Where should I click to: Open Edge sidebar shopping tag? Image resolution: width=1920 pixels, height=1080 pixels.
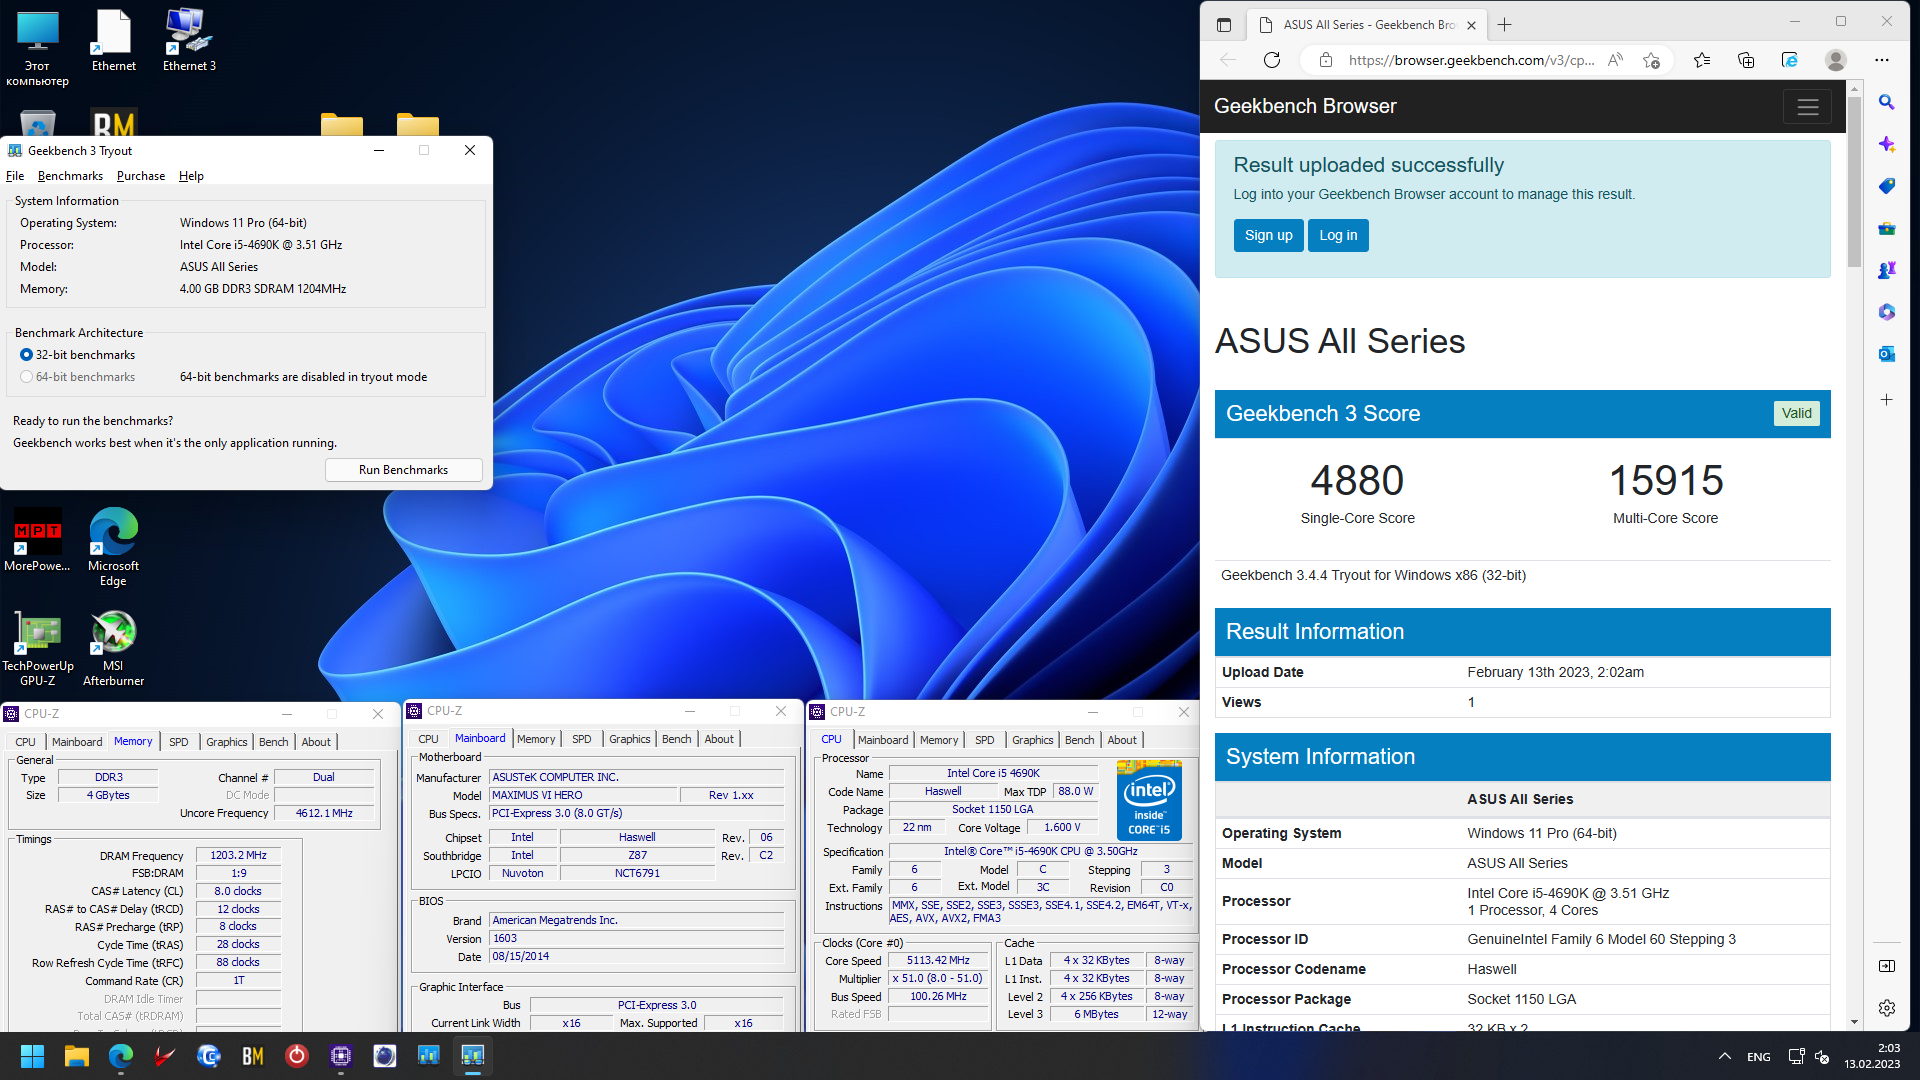(1887, 186)
